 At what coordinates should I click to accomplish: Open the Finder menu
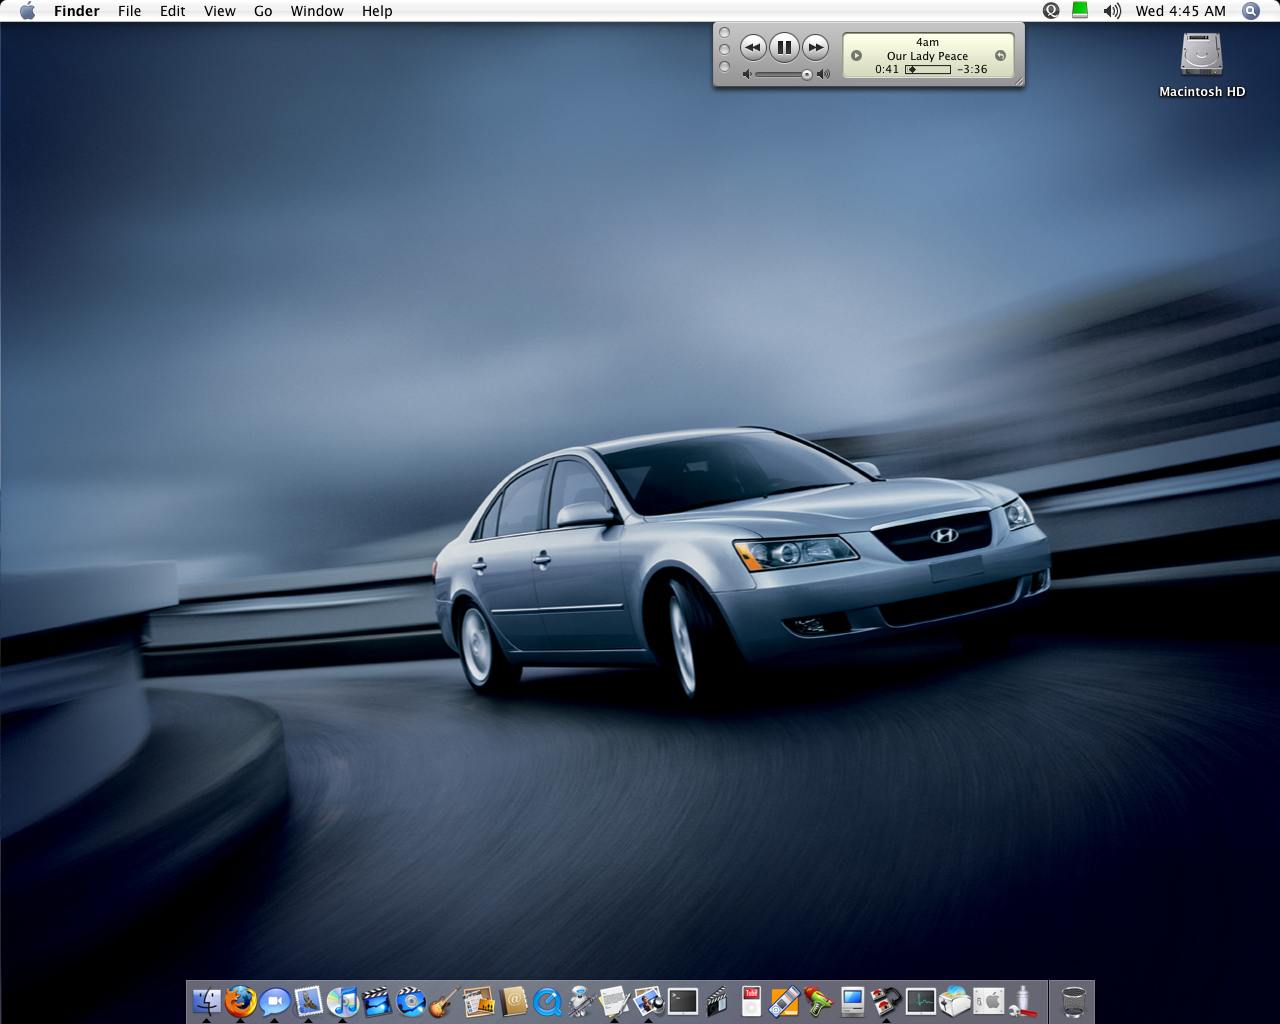(76, 11)
